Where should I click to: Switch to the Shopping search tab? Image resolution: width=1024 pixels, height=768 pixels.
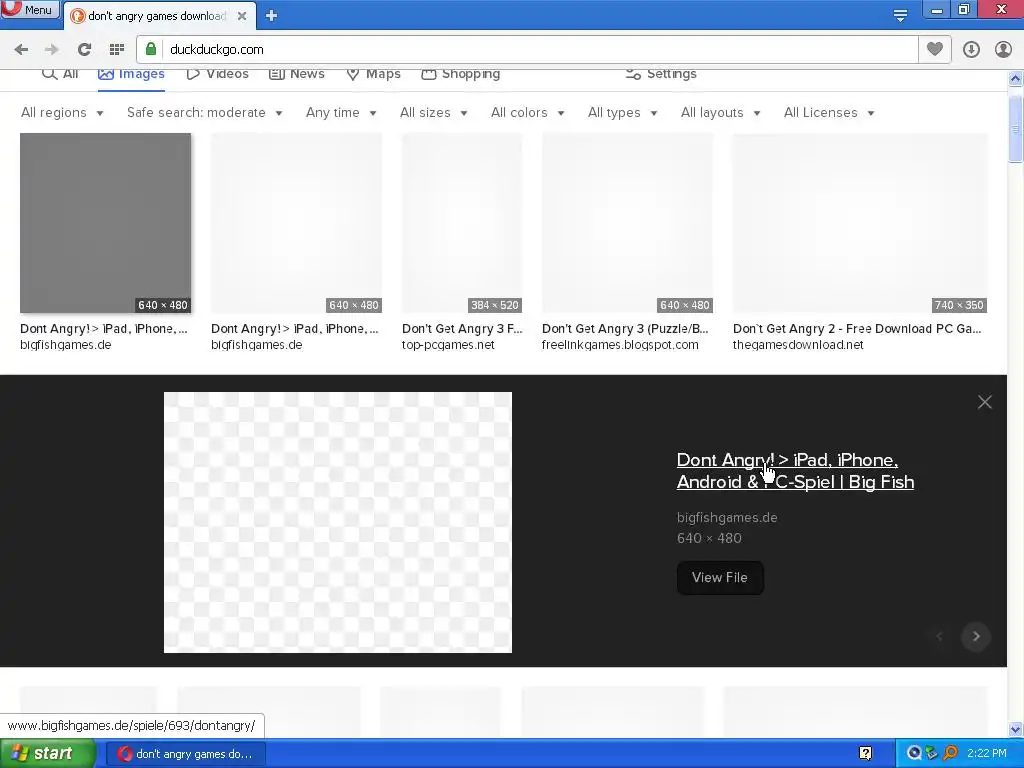tap(460, 74)
